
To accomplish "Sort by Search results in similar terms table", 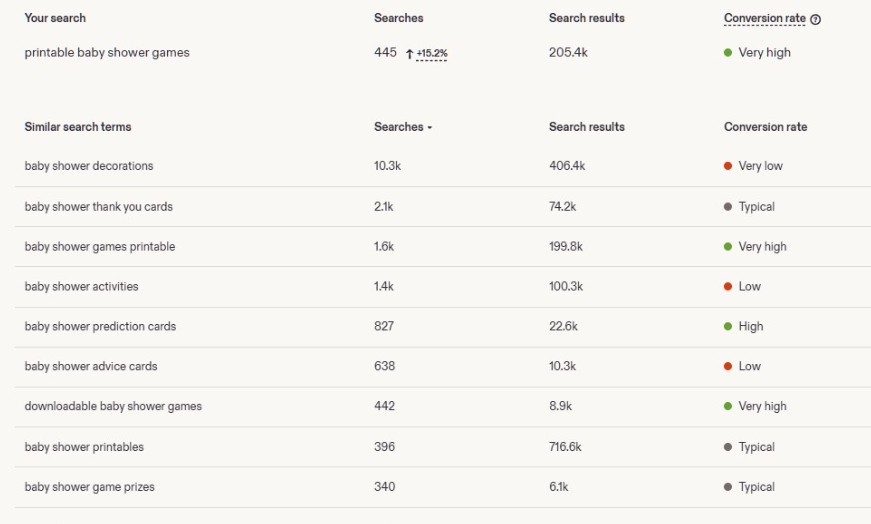I will point(587,127).
